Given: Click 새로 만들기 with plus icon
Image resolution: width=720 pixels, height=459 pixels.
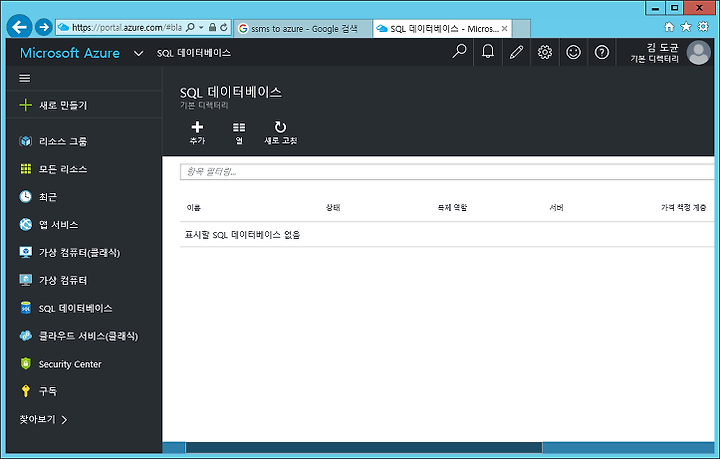Looking at the screenshot, I should [x=53, y=105].
